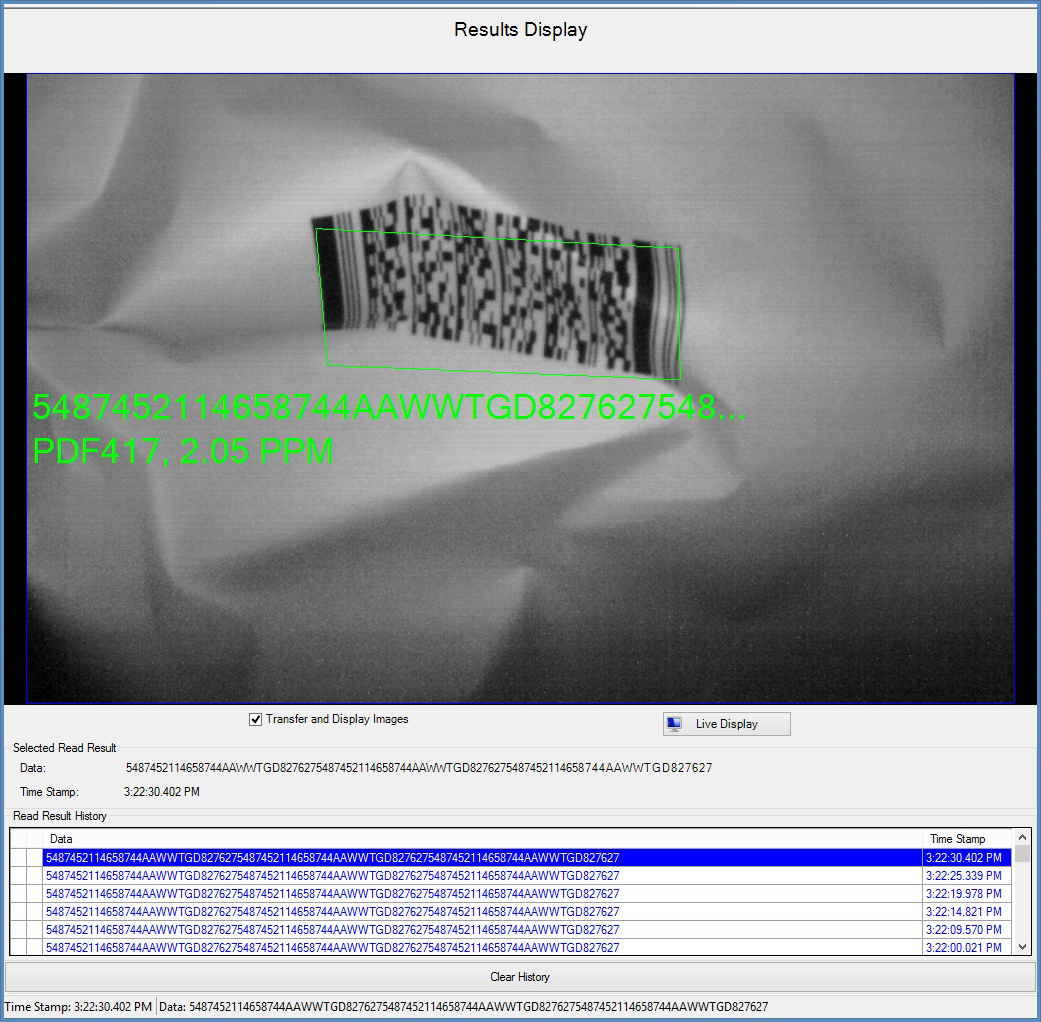
Task: Click the Live Display button
Action: click(x=726, y=723)
